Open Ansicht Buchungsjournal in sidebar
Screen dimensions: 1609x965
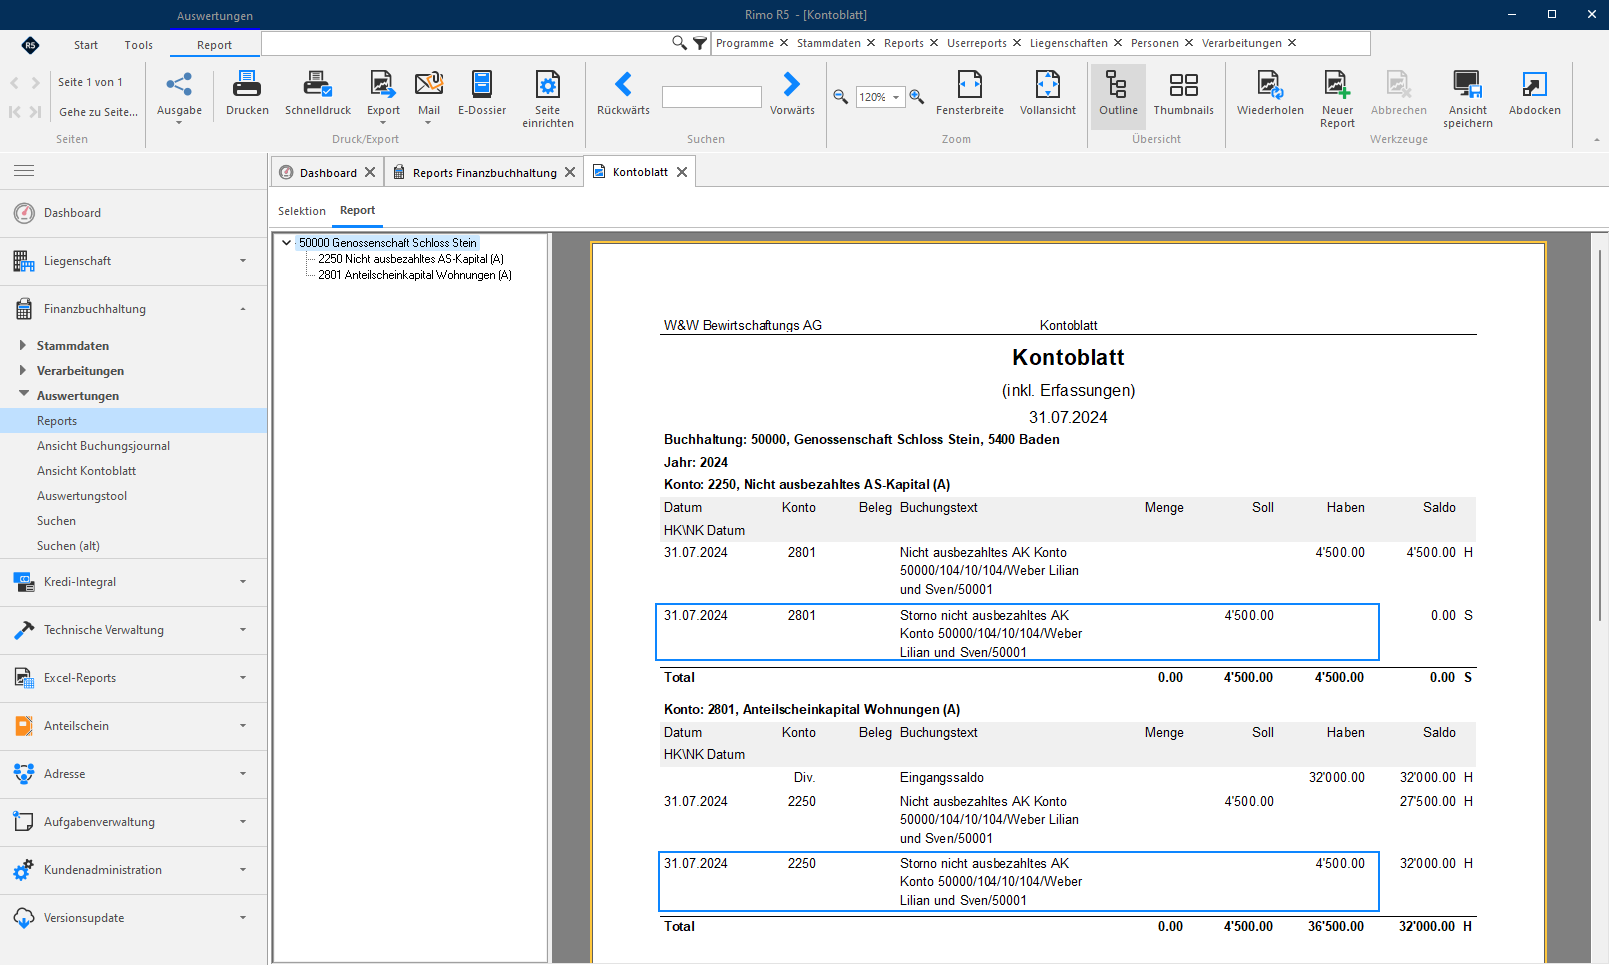point(103,446)
